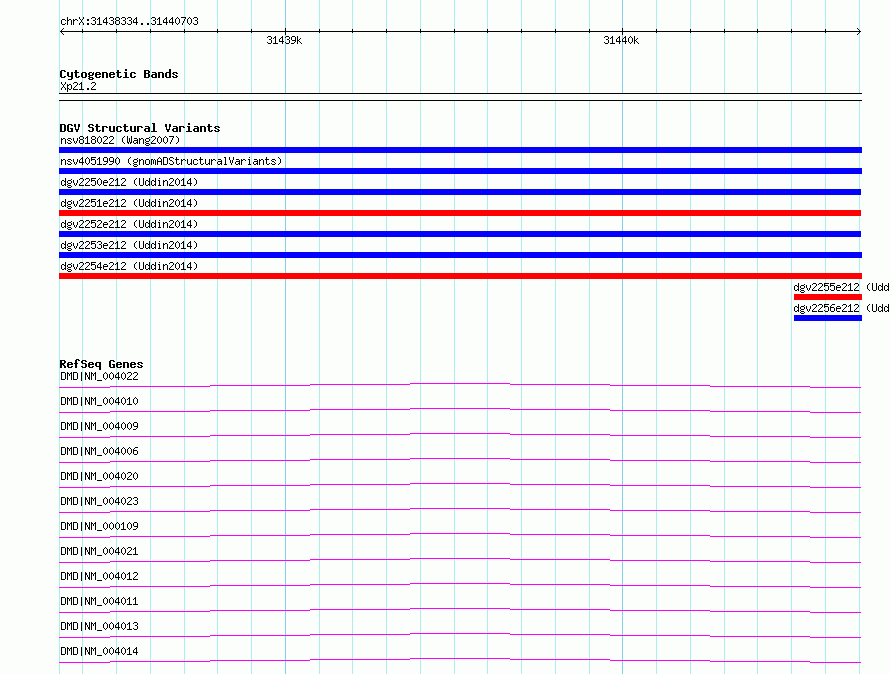This screenshot has width=890, height=674.
Task: Select the DMD|NM_004013 transcript label
Action: pyautogui.click(x=99, y=626)
